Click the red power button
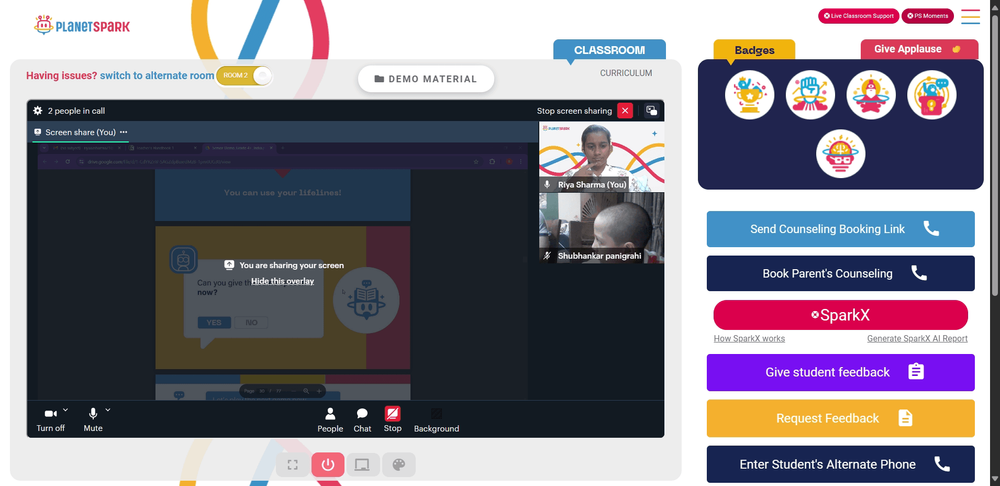The height and width of the screenshot is (486, 1000). point(328,465)
